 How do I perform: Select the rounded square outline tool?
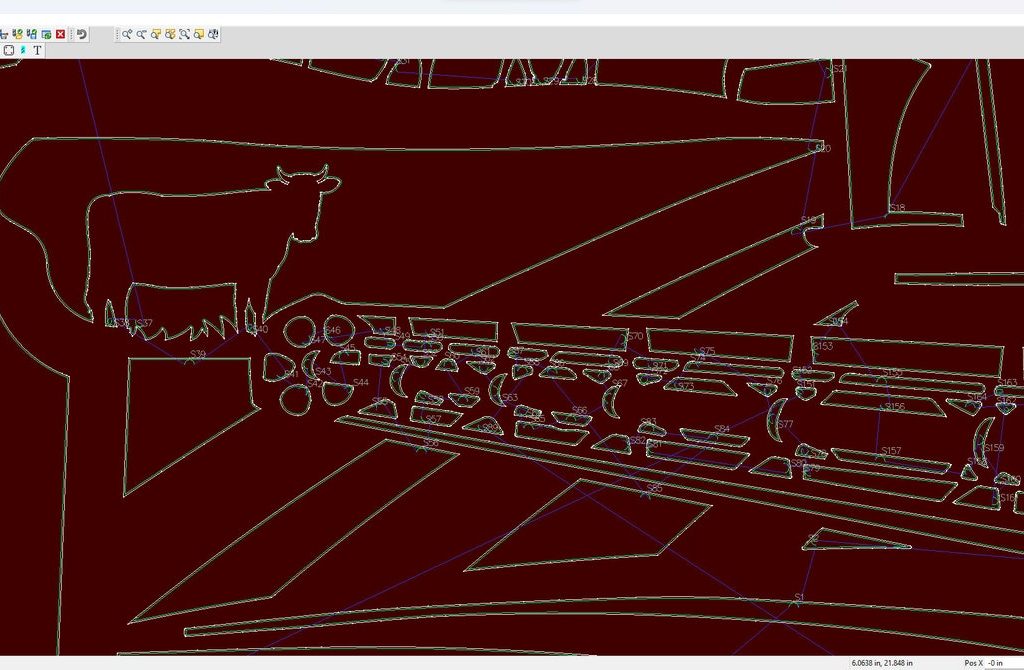(8, 50)
